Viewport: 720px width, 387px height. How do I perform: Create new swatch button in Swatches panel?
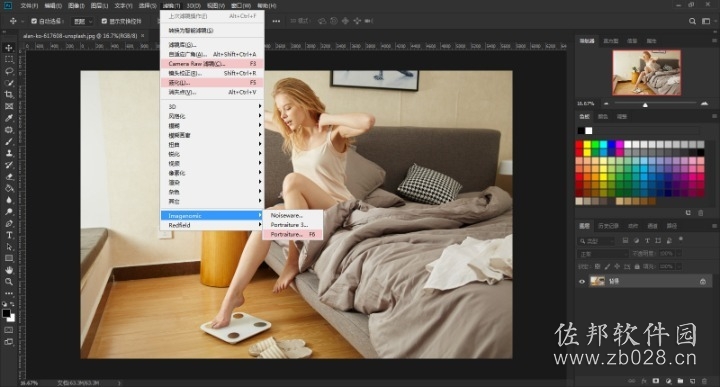[688, 213]
